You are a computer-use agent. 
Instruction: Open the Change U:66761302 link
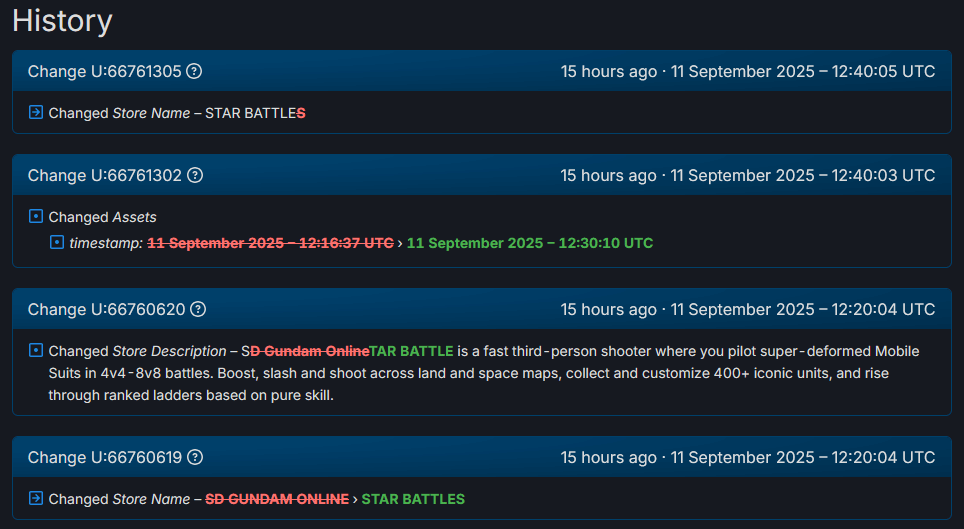point(104,176)
